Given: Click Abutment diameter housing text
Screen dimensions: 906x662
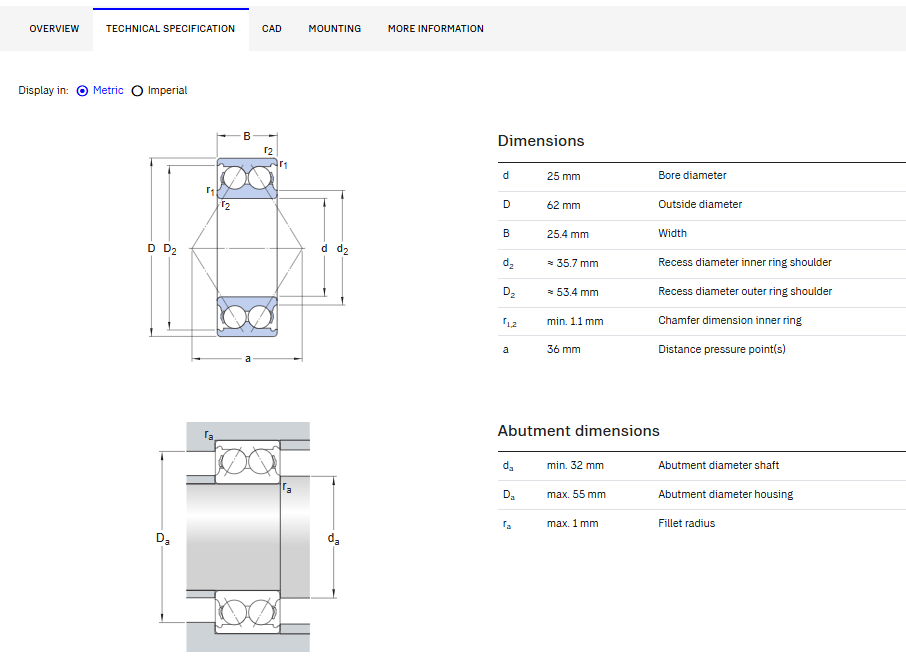Looking at the screenshot, I should (726, 494).
